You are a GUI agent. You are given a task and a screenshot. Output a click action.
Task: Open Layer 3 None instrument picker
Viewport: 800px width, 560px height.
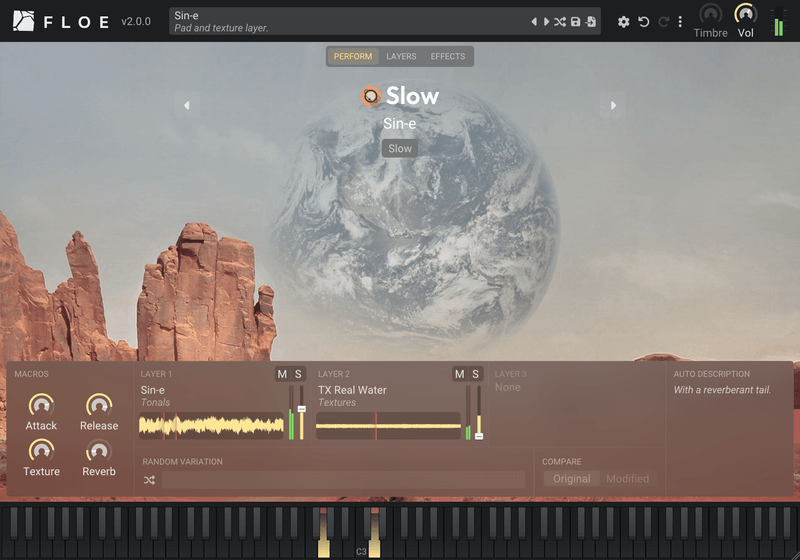[x=508, y=388]
